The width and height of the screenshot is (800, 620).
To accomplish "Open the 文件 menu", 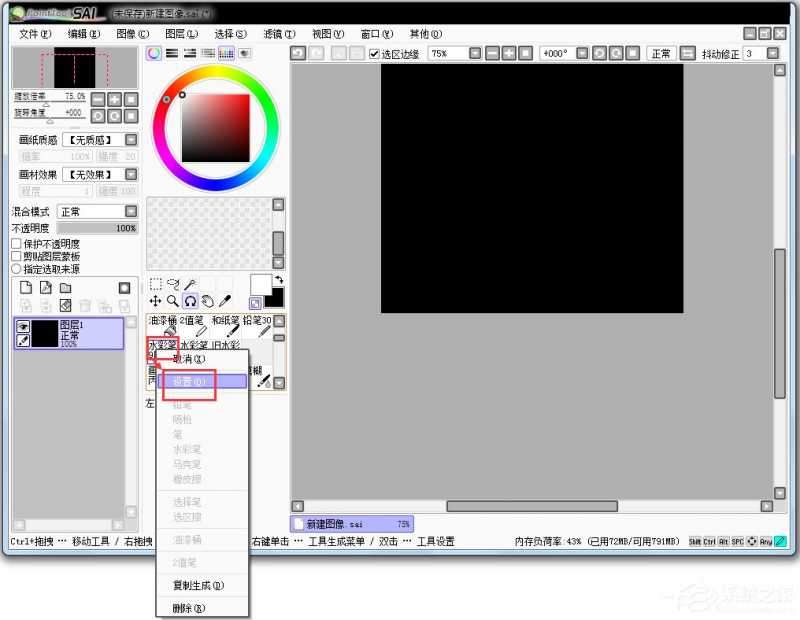I will click(x=35, y=34).
